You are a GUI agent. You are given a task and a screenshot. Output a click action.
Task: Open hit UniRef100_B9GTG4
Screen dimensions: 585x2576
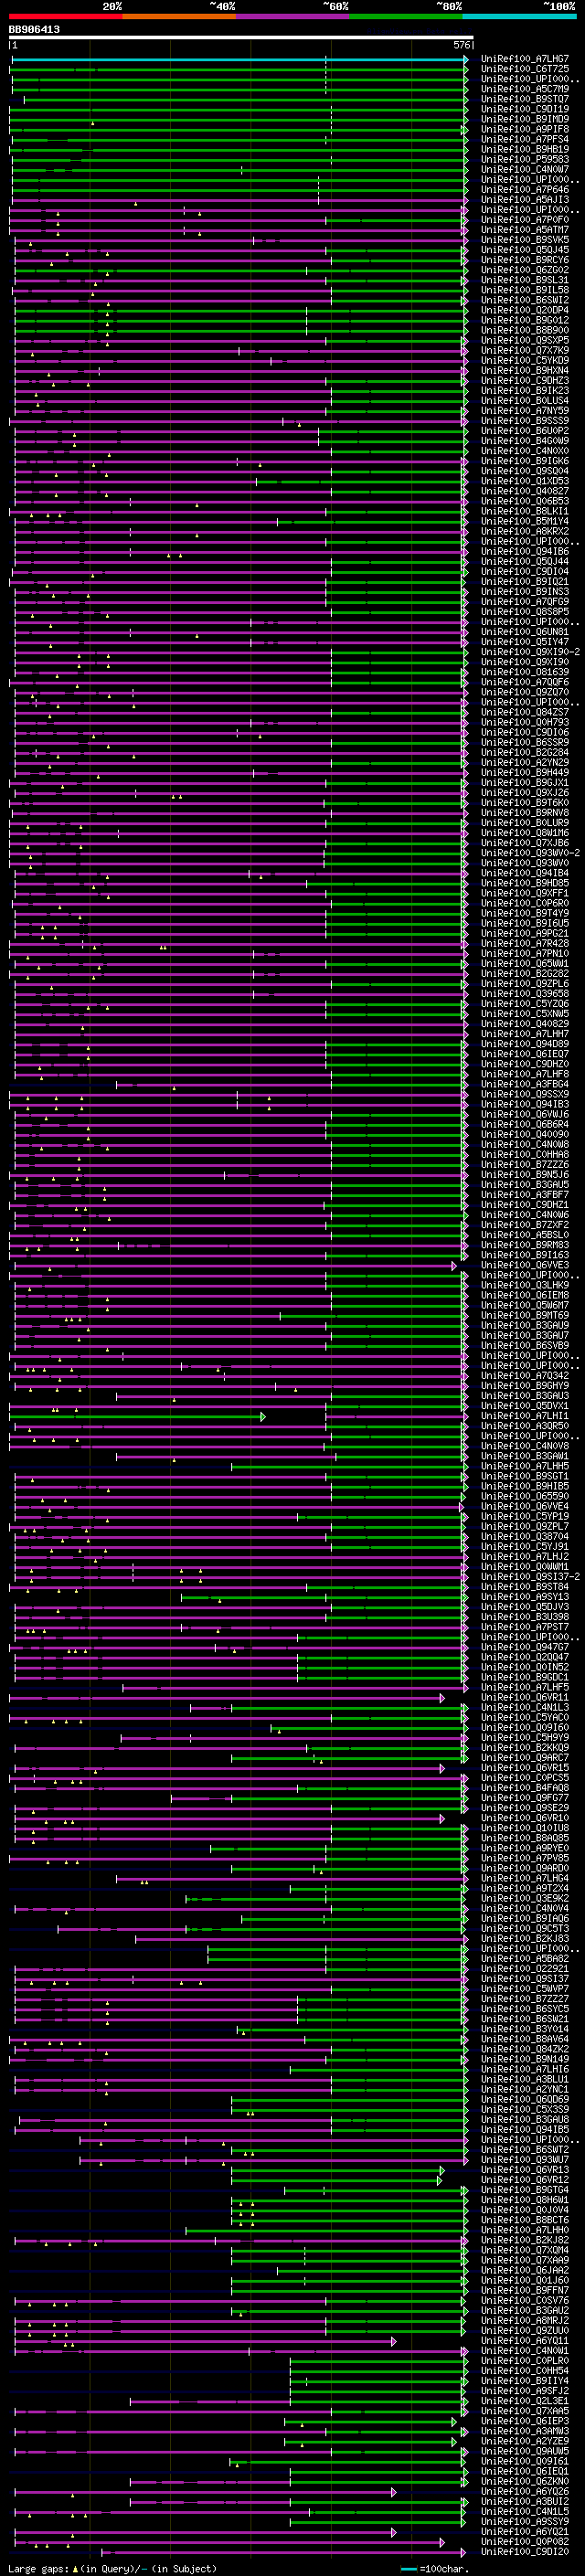click(524, 2189)
